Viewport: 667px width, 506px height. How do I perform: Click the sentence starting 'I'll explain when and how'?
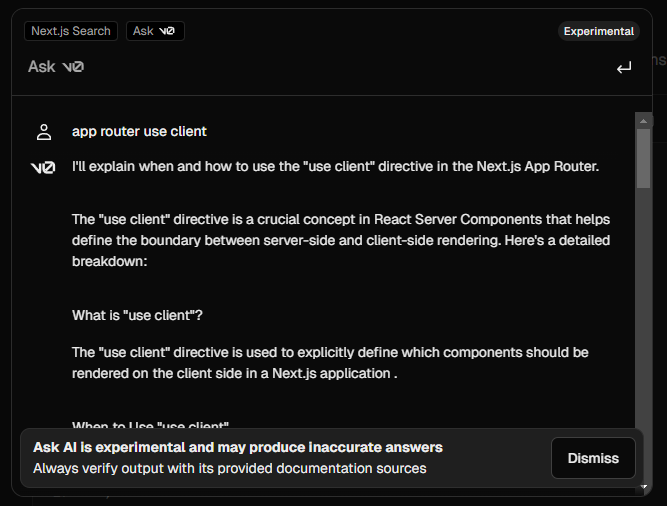(x=335, y=166)
